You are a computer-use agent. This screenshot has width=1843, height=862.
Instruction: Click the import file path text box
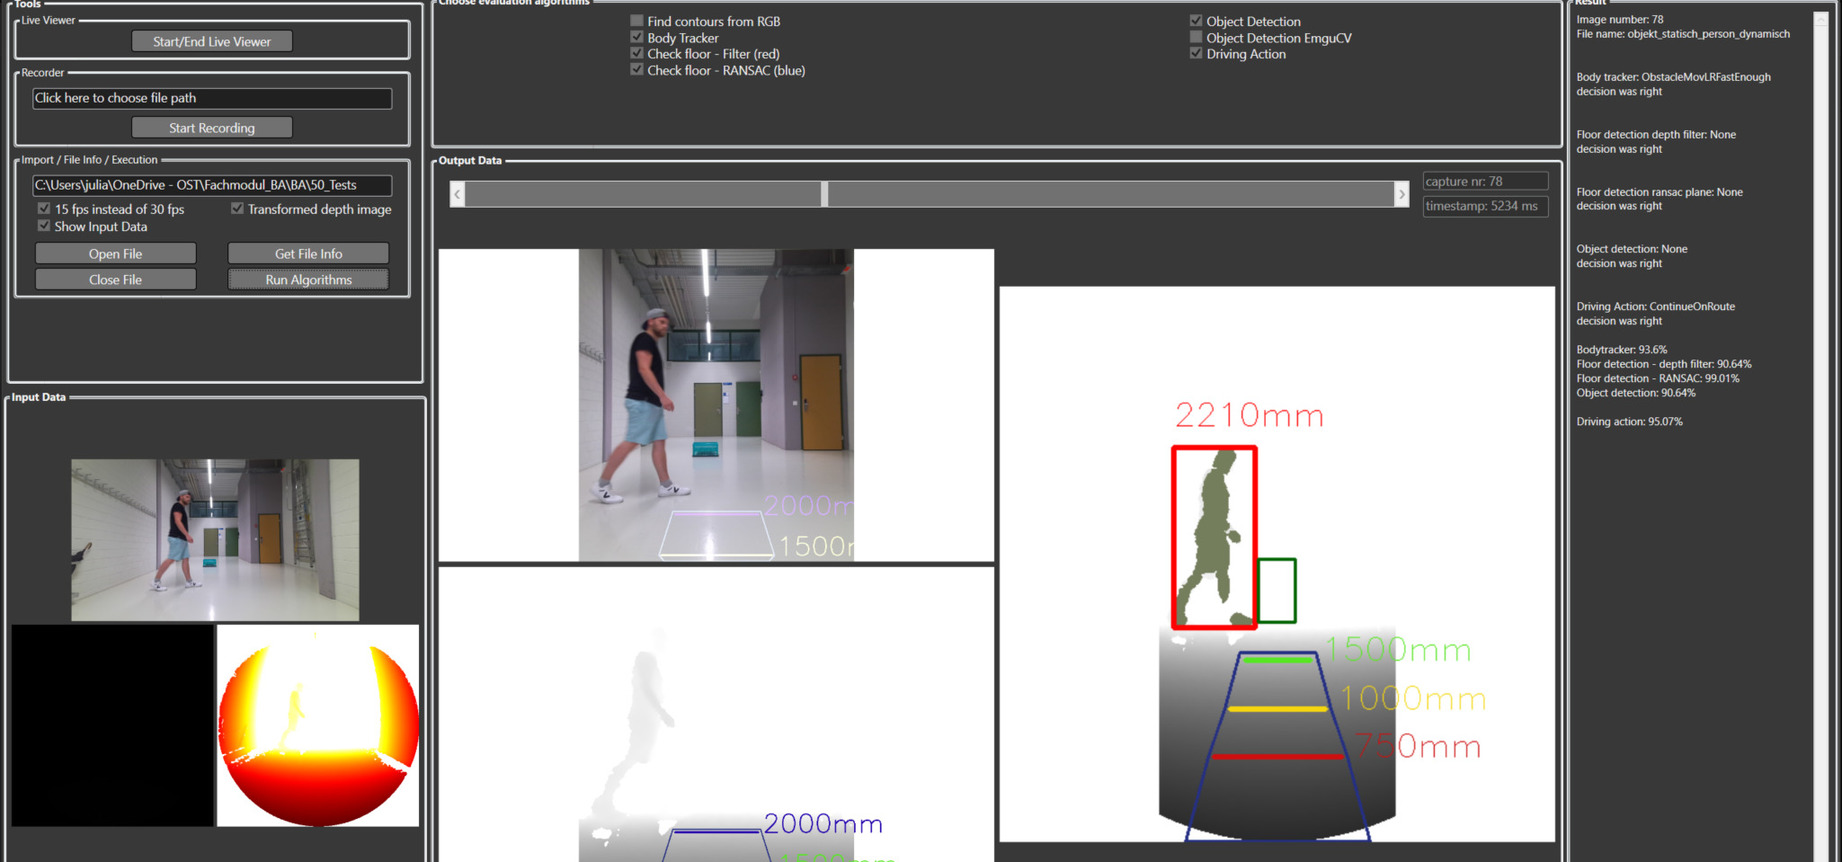coord(211,185)
